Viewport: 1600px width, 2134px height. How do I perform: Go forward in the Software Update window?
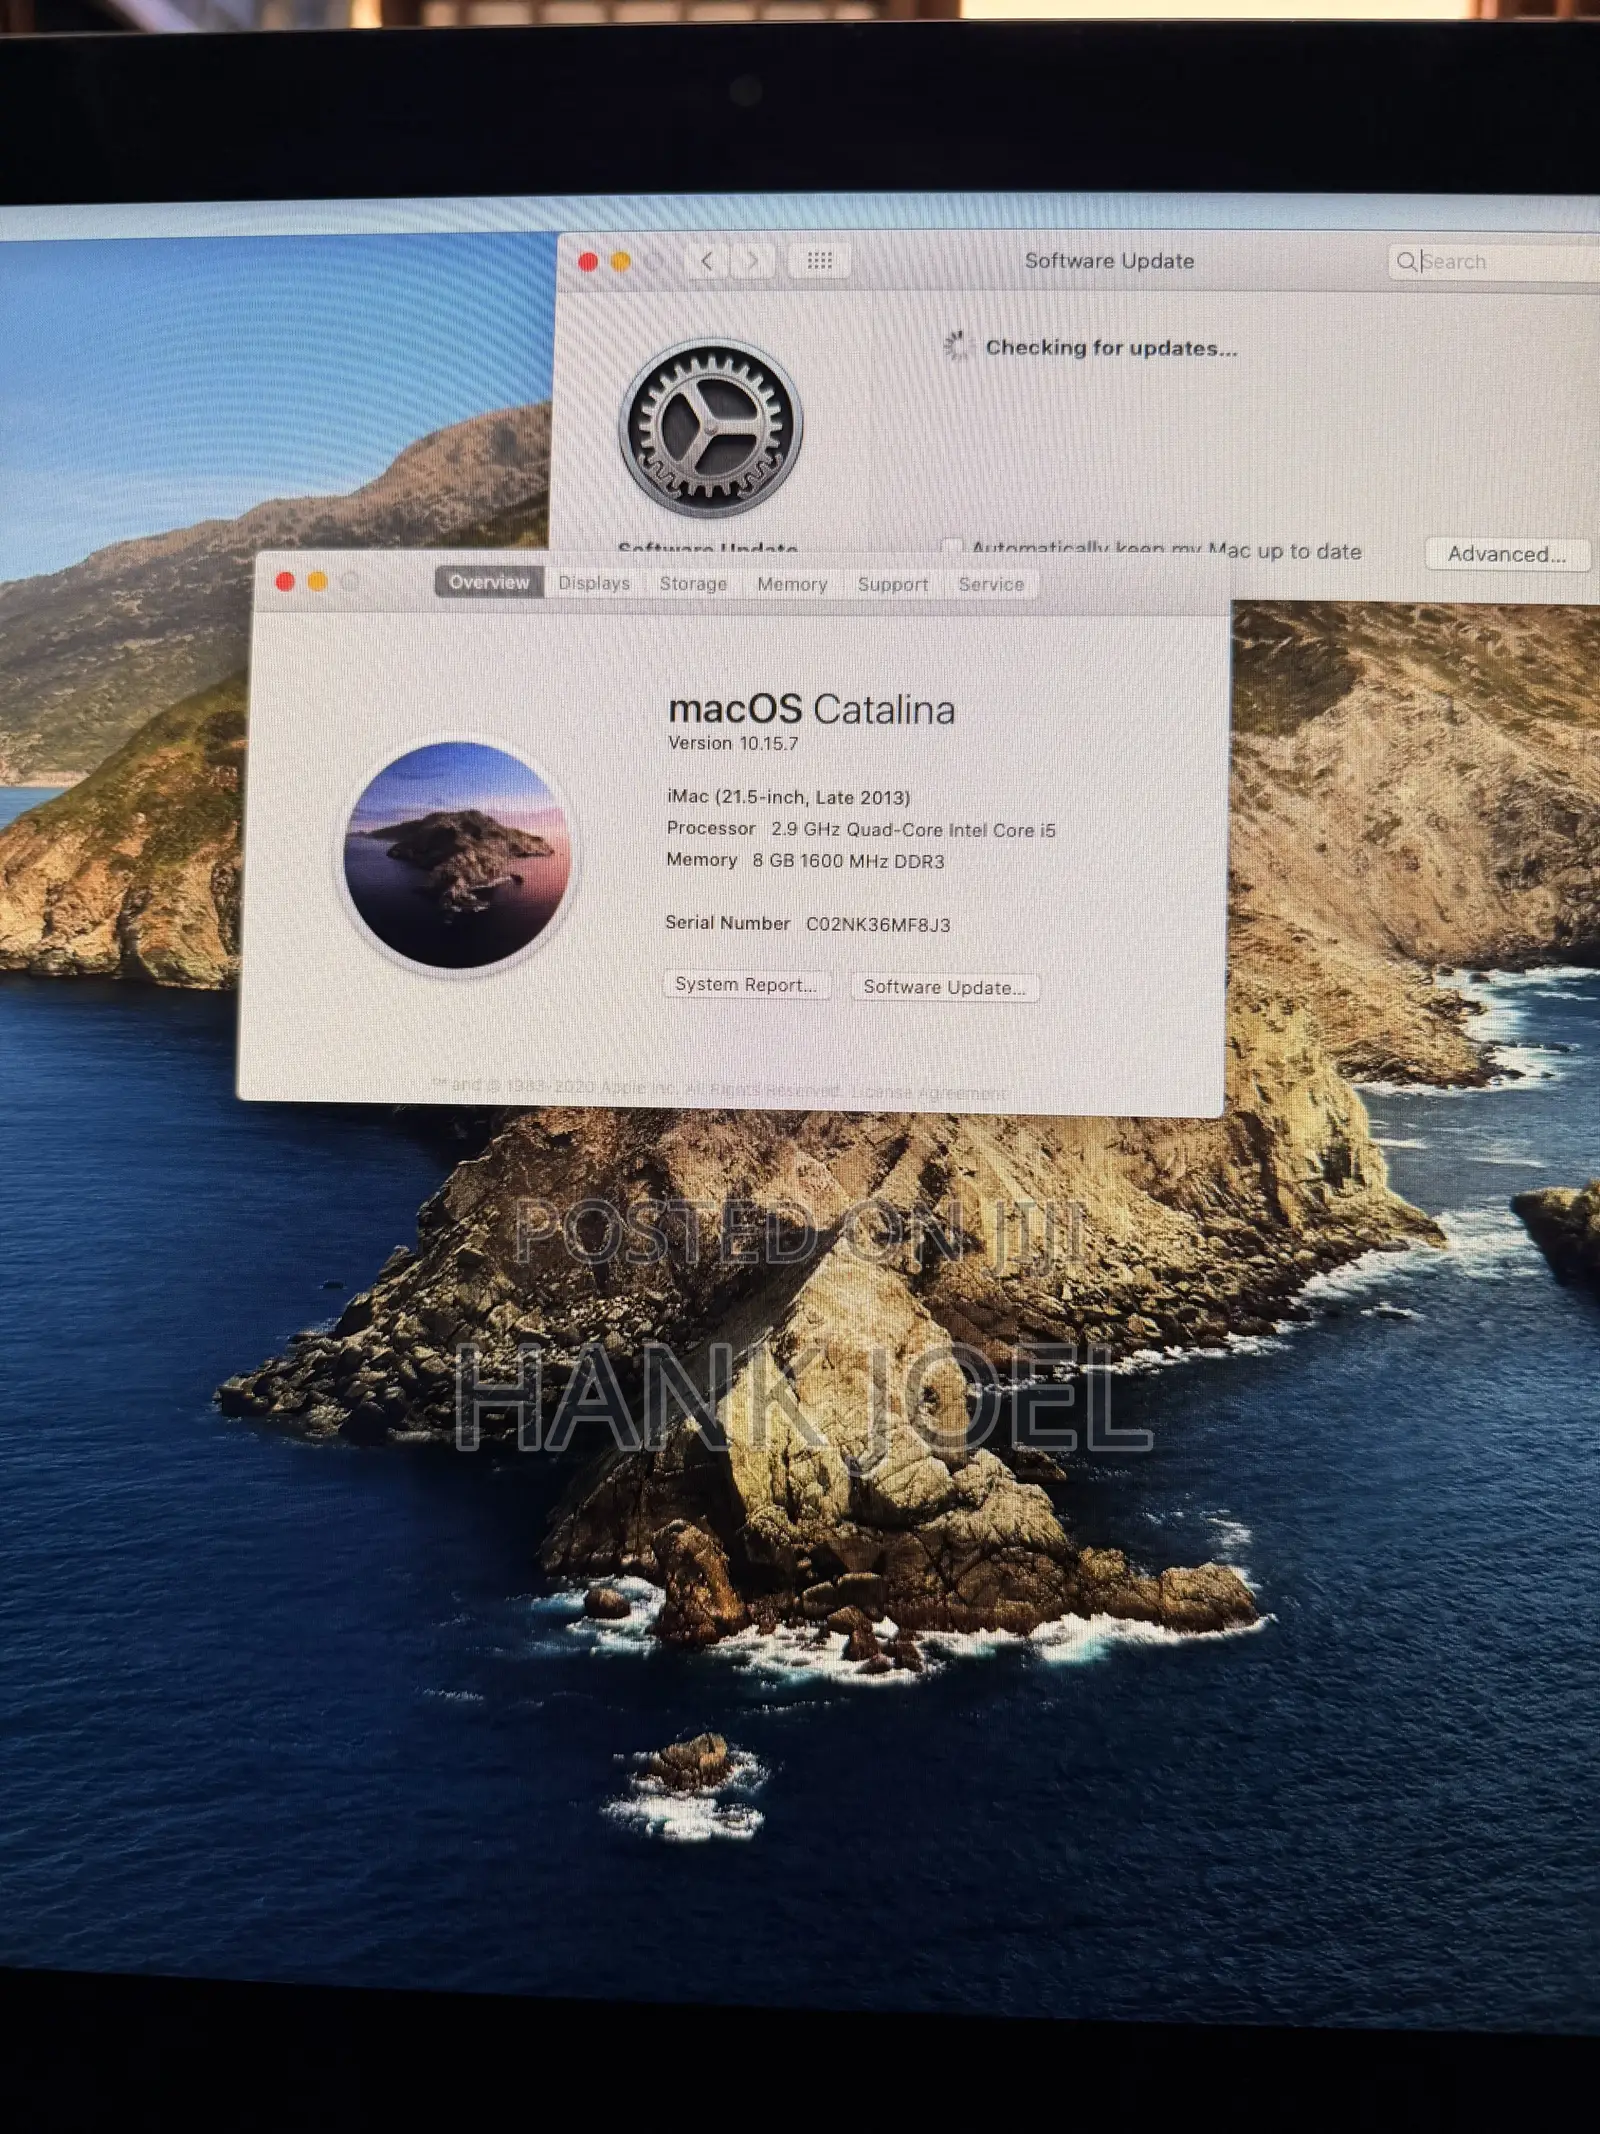[x=751, y=262]
